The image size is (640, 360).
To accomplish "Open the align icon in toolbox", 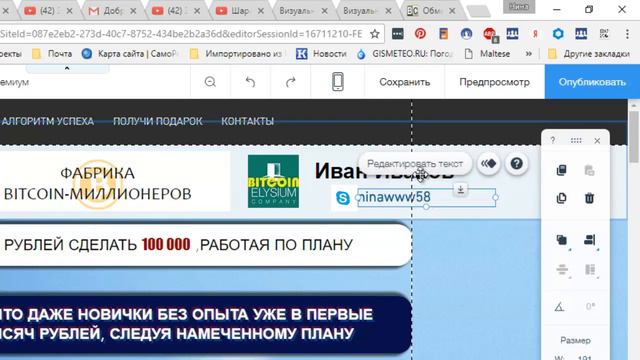I will 590,240.
